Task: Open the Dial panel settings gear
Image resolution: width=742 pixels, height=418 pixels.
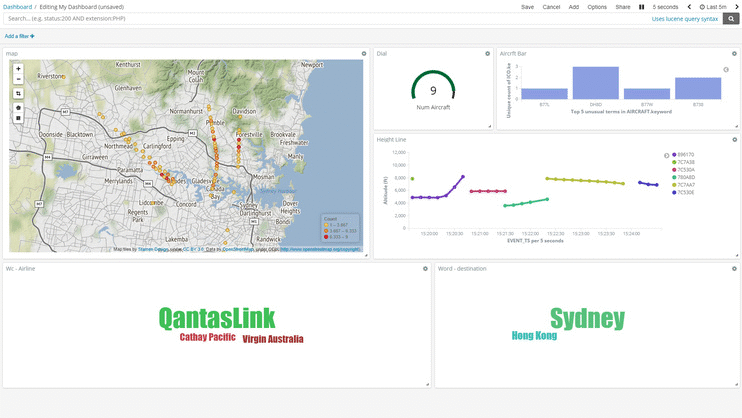Action: coord(487,53)
